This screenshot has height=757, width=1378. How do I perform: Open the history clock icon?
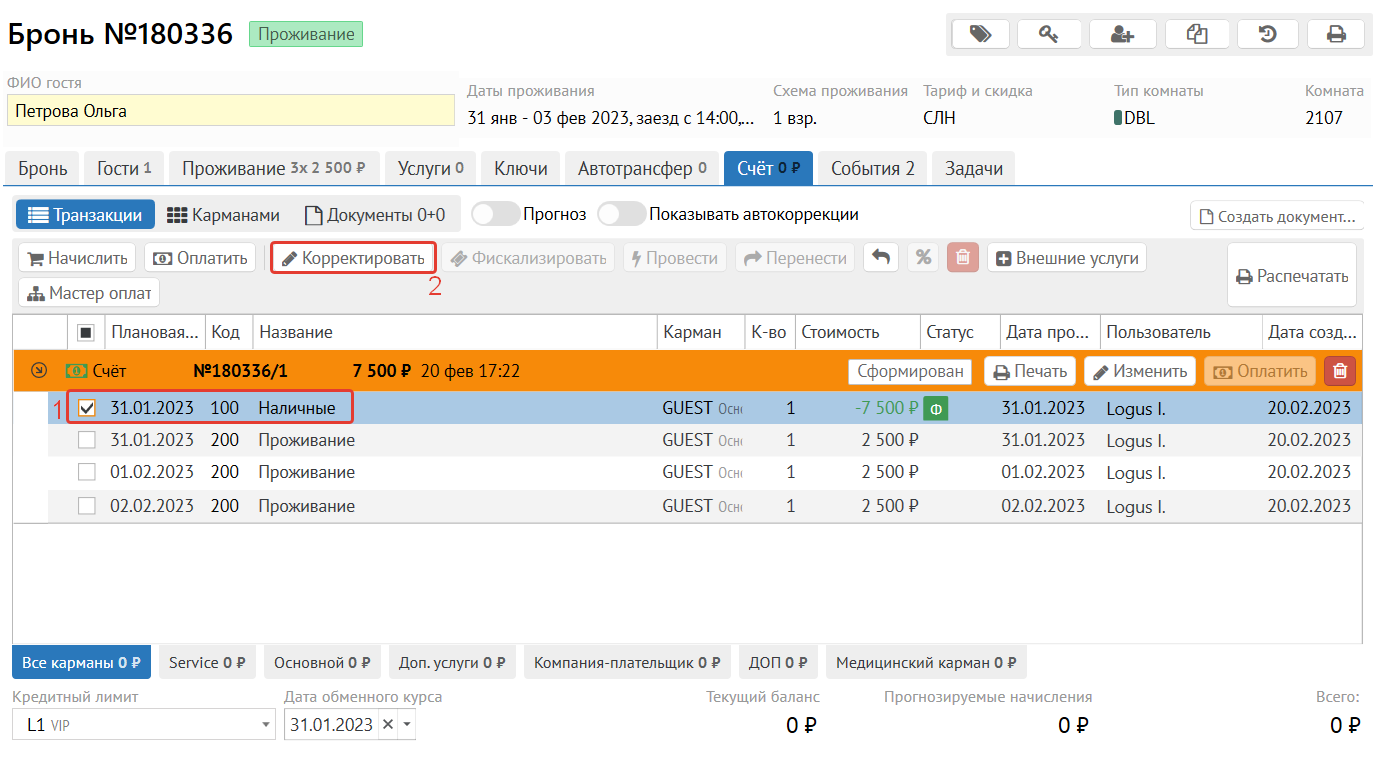1267,34
